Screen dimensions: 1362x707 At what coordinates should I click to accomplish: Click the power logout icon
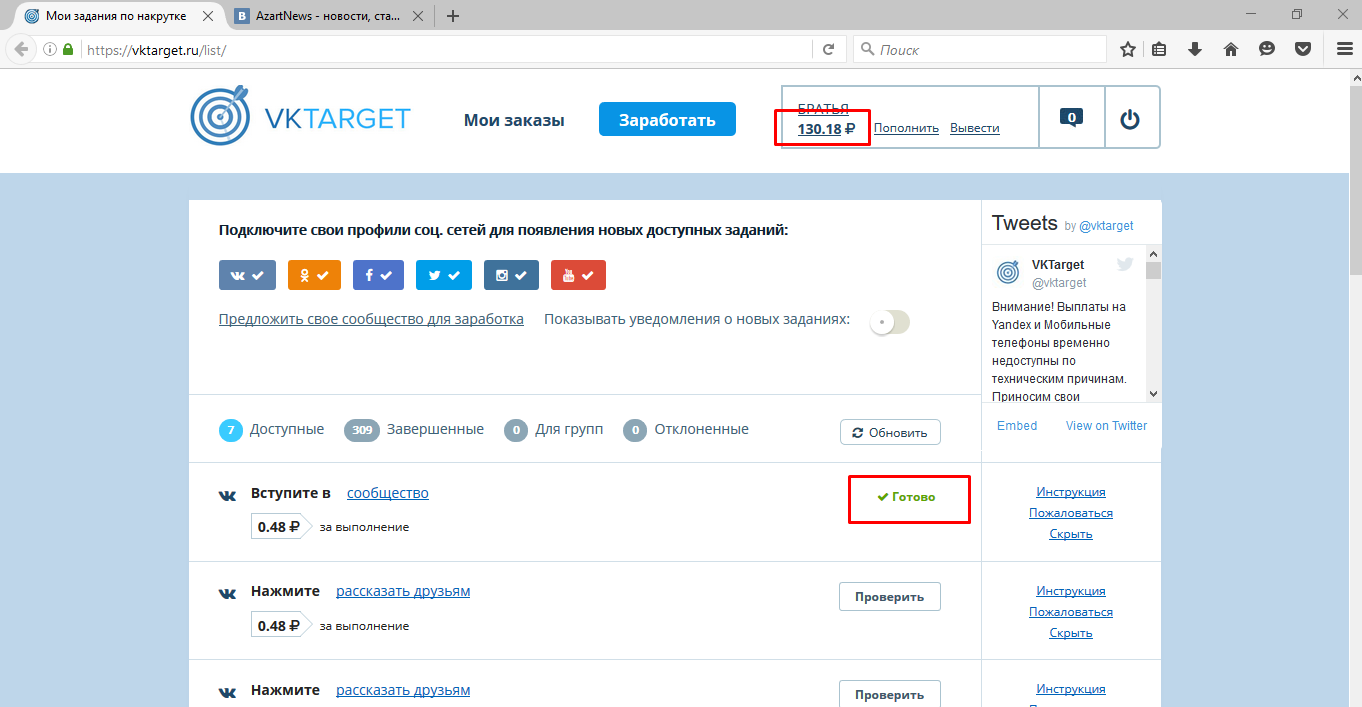click(x=1130, y=119)
